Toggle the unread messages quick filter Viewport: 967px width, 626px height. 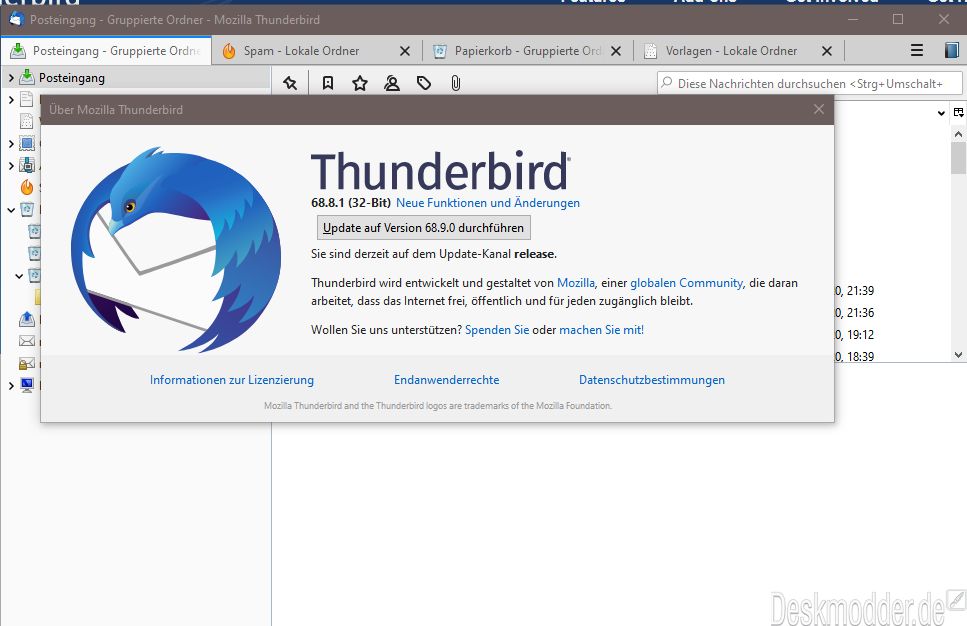(x=328, y=83)
